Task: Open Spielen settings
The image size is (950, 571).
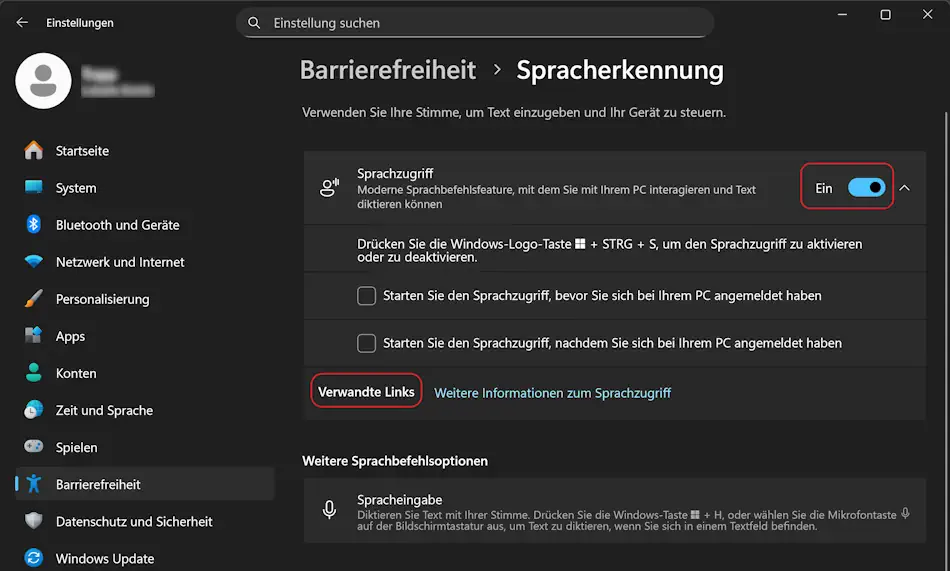Action: 145,447
